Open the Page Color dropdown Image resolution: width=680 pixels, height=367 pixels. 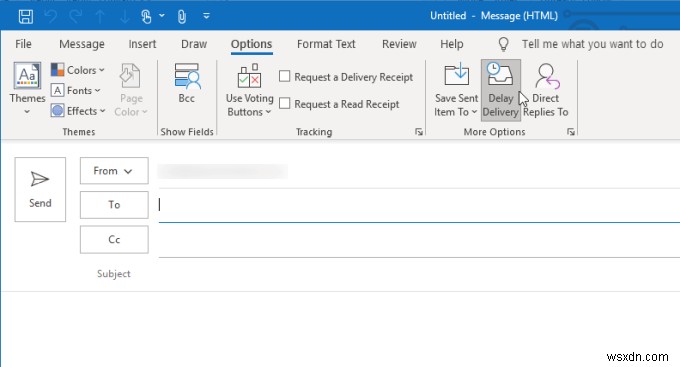[131, 90]
